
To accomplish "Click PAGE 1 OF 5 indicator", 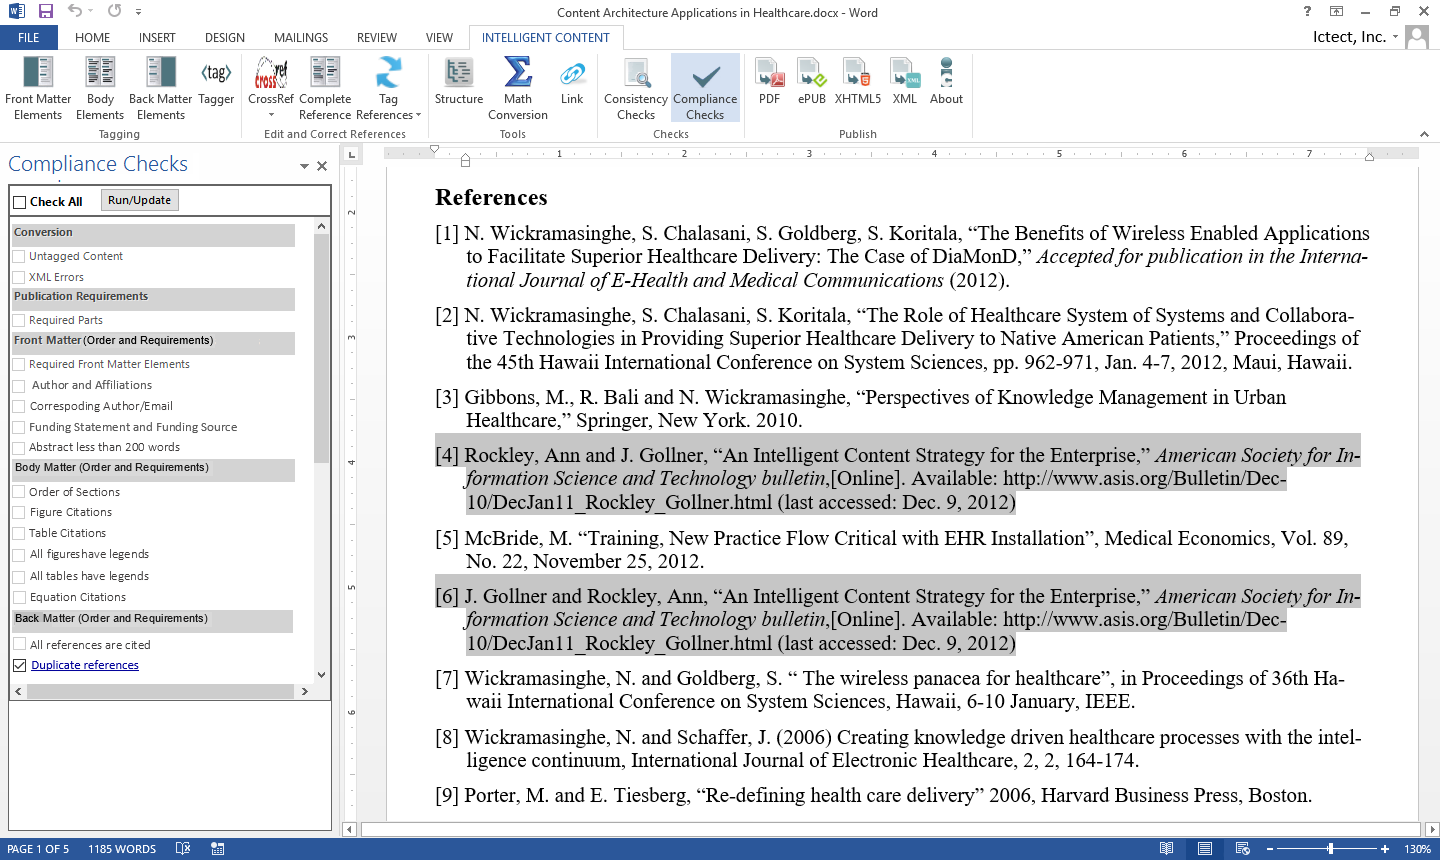I will click(x=38, y=849).
